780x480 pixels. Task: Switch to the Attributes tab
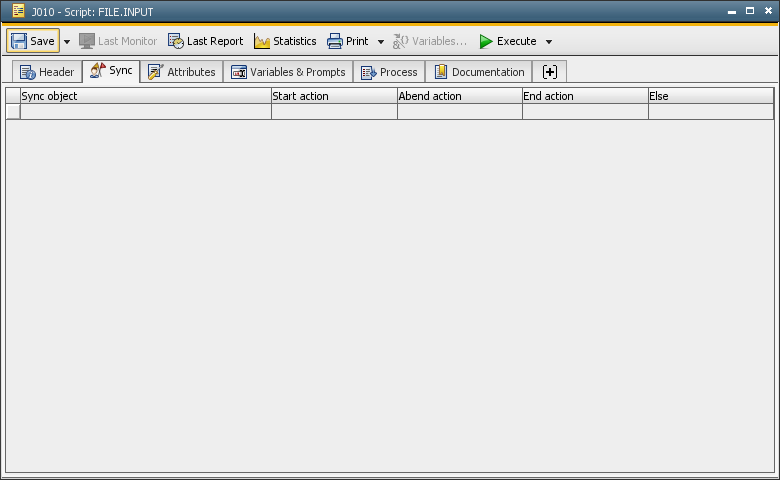click(181, 72)
